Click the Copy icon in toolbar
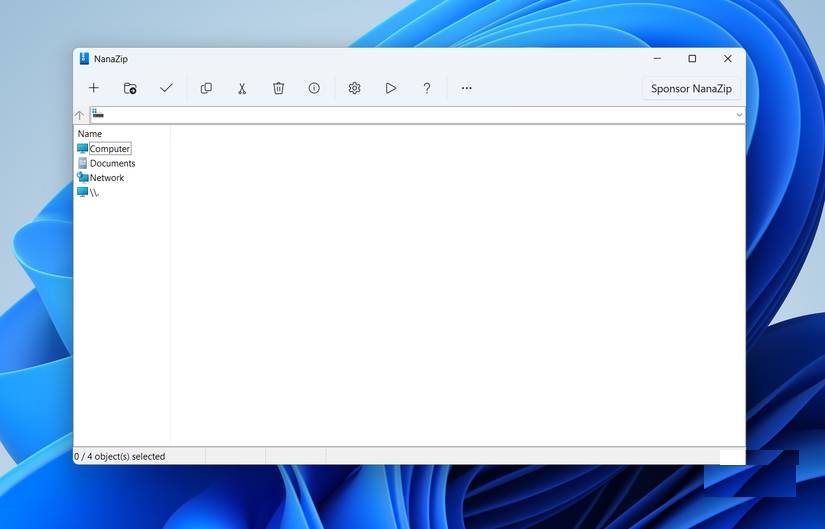 click(x=206, y=88)
